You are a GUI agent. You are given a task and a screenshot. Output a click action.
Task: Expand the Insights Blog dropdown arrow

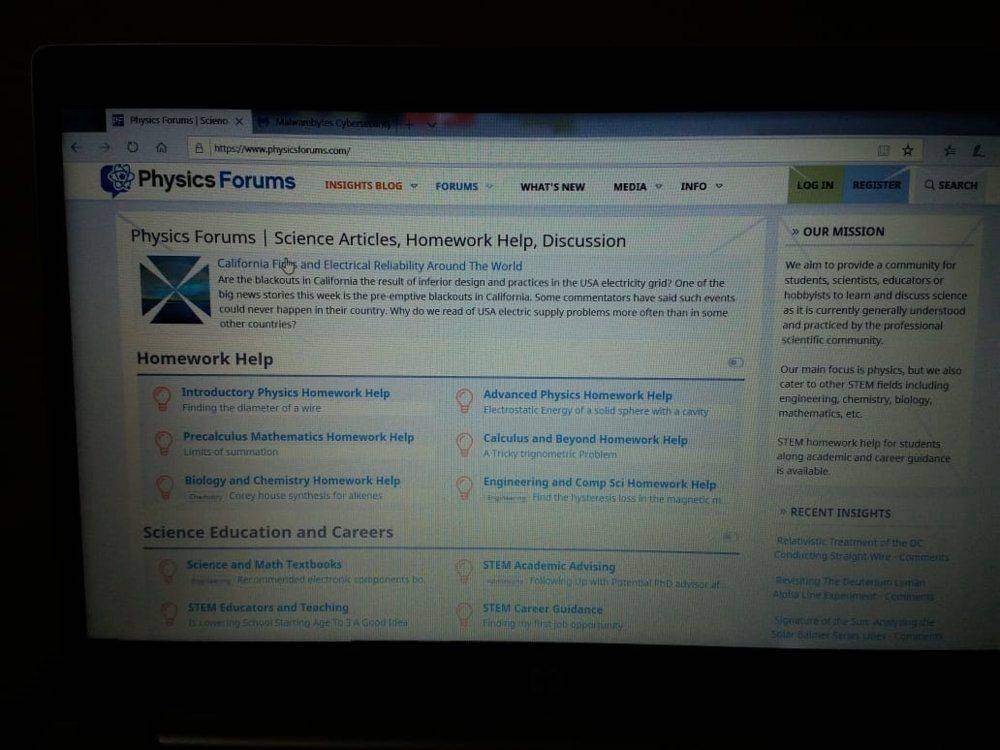pyautogui.click(x=414, y=186)
